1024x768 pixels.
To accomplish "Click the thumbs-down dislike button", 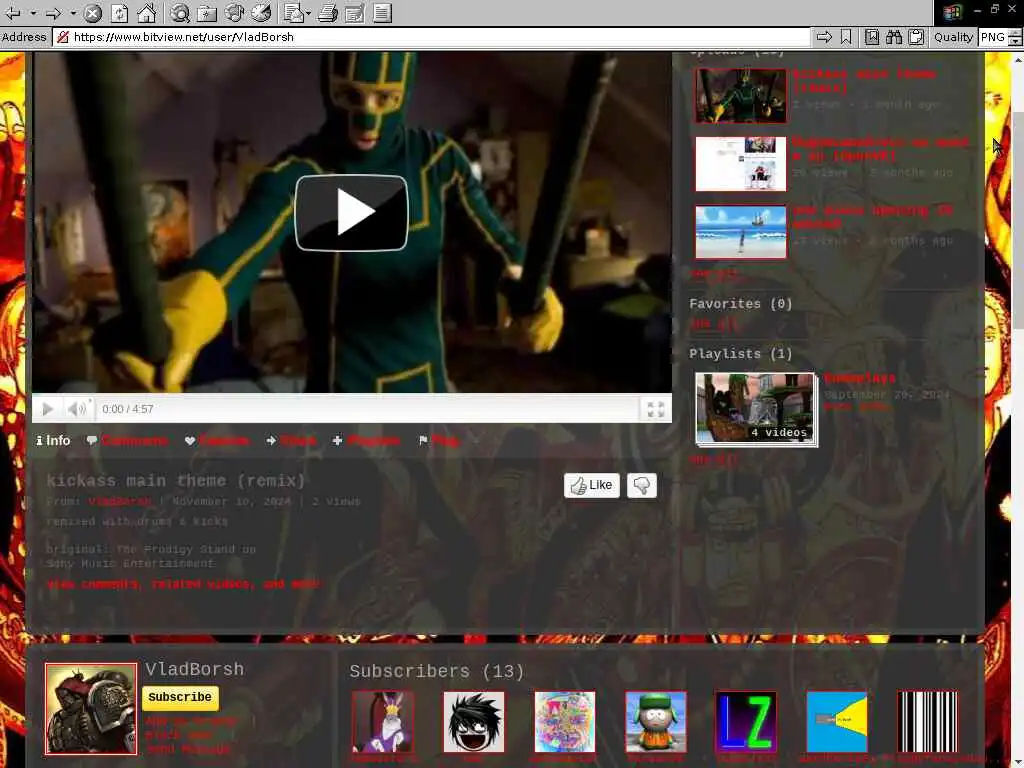I will coord(641,485).
